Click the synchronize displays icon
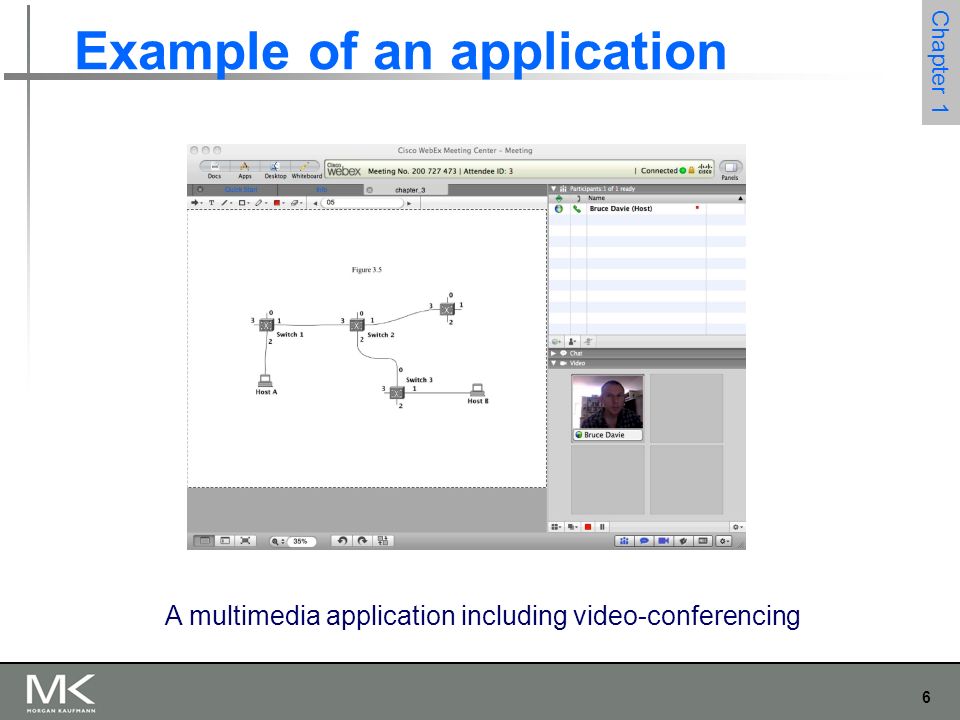The height and width of the screenshot is (720, 960). pyautogui.click(x=383, y=541)
